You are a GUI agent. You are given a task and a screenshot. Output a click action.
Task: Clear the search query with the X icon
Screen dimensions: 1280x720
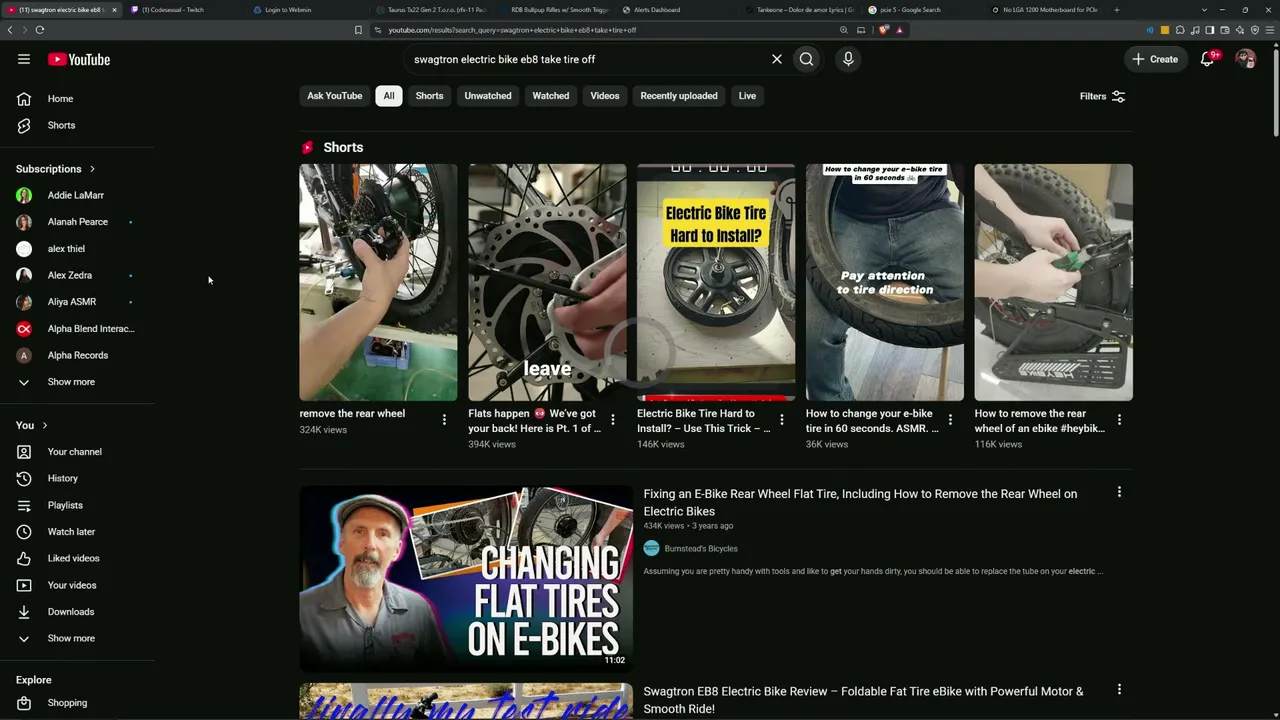tap(777, 59)
